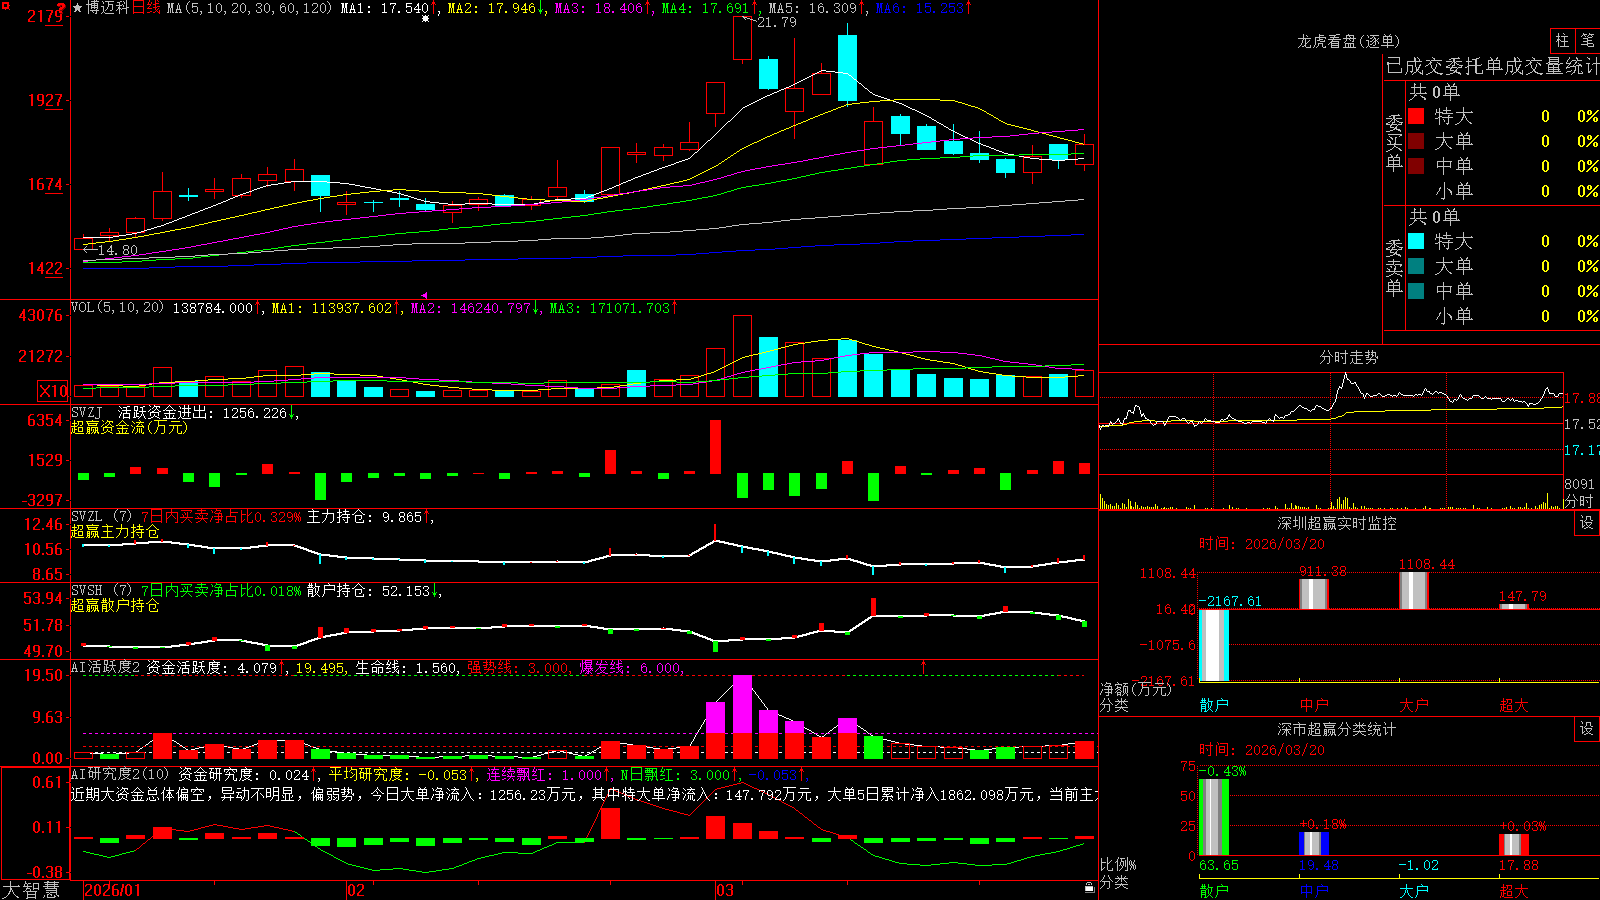Viewport: 1600px width, 900px height.
Task: Click the 委卖单 section label
Action: tap(1394, 268)
